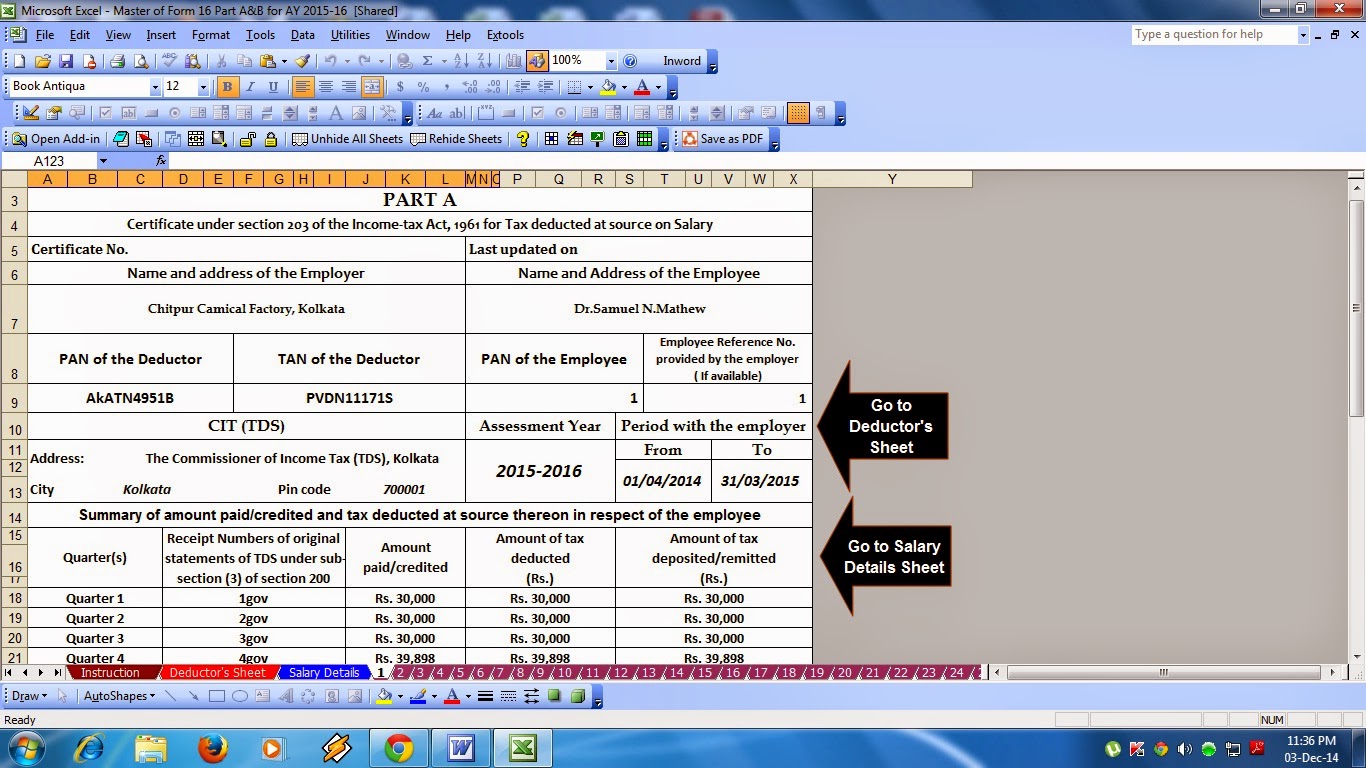Click the Currency Style dollar icon

400,87
